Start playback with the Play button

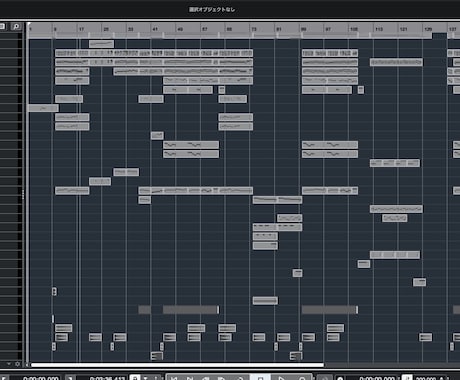coord(281,378)
